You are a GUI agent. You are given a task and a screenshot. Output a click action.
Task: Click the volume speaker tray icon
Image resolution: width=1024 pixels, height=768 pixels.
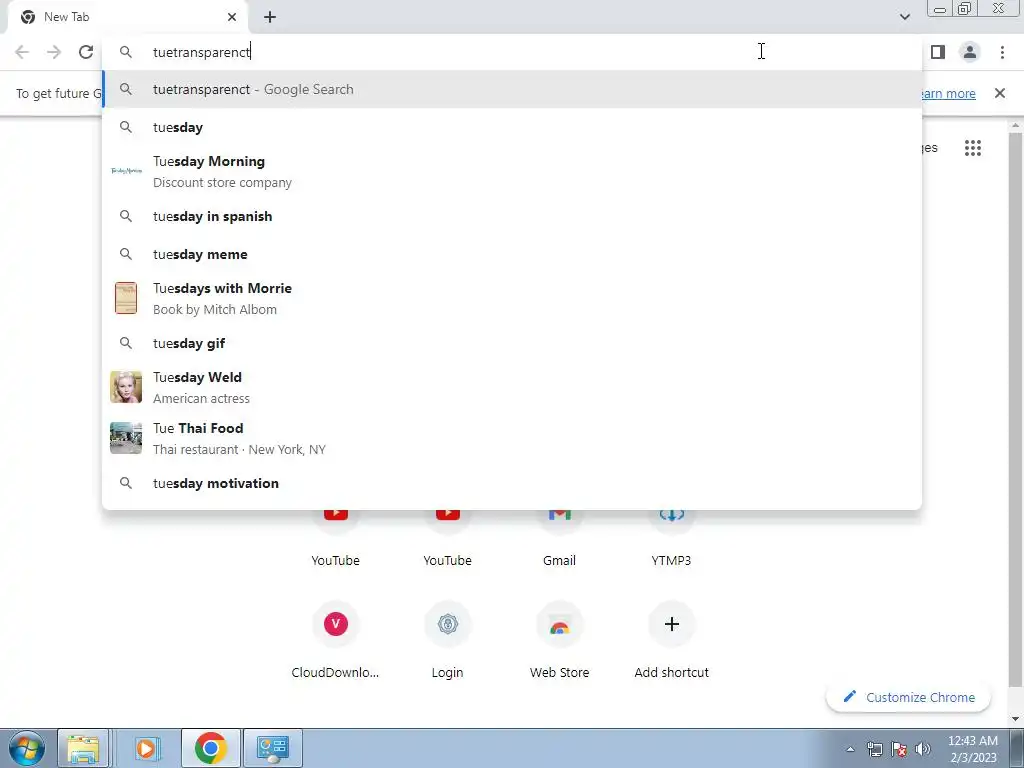(923, 749)
